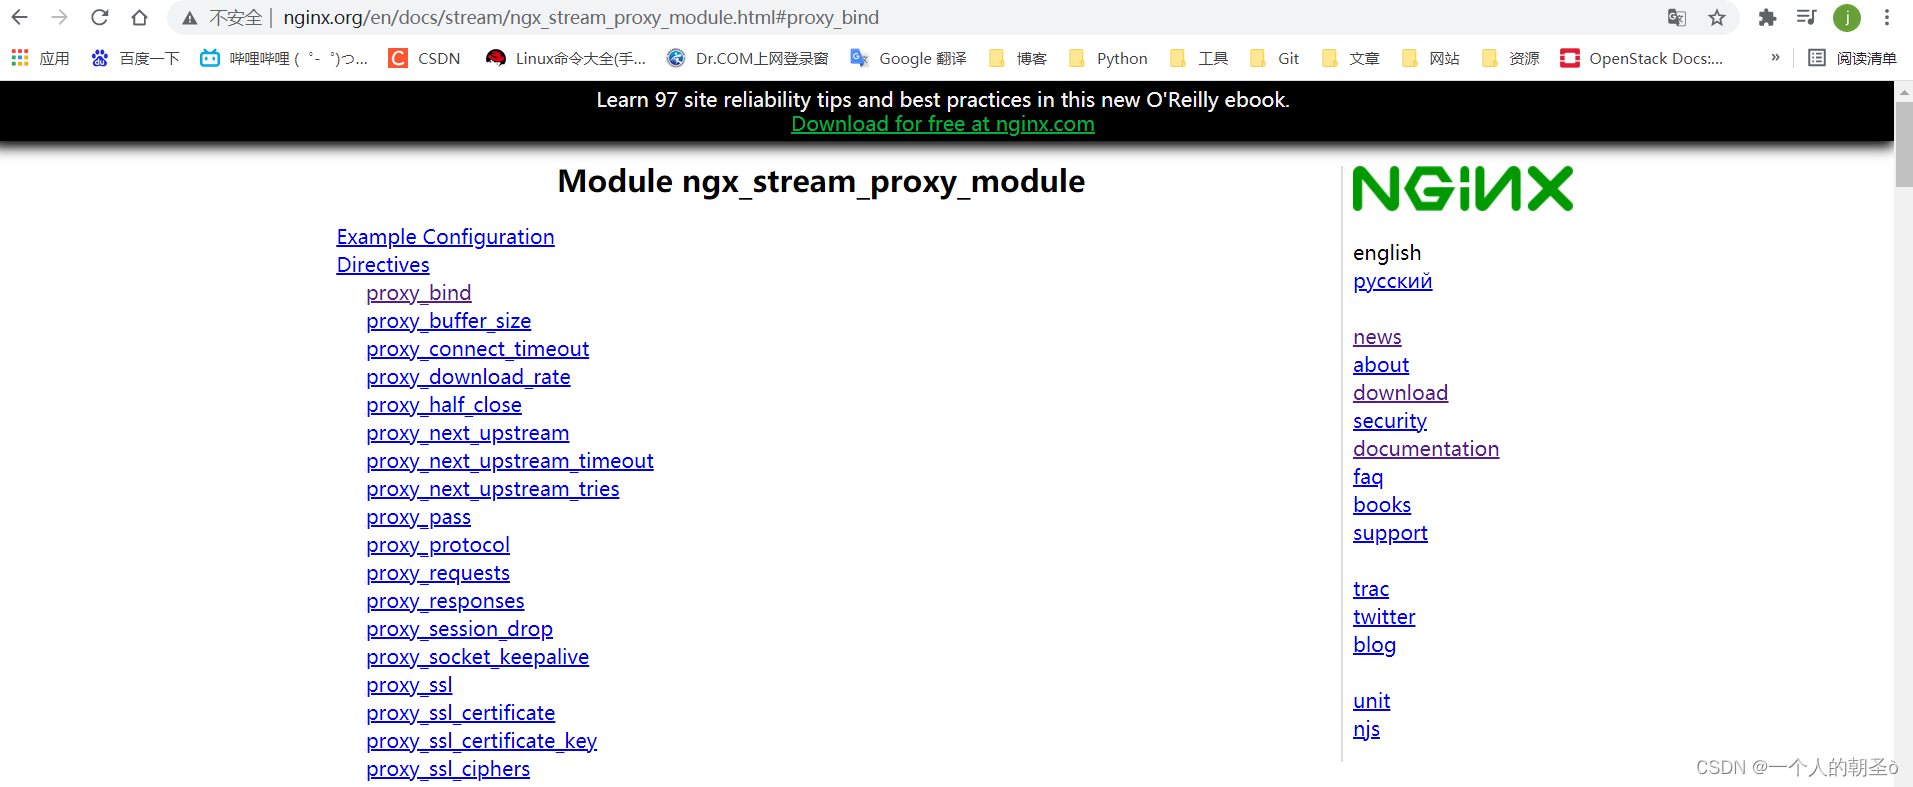Open the Google Translate page icon

tap(1677, 17)
